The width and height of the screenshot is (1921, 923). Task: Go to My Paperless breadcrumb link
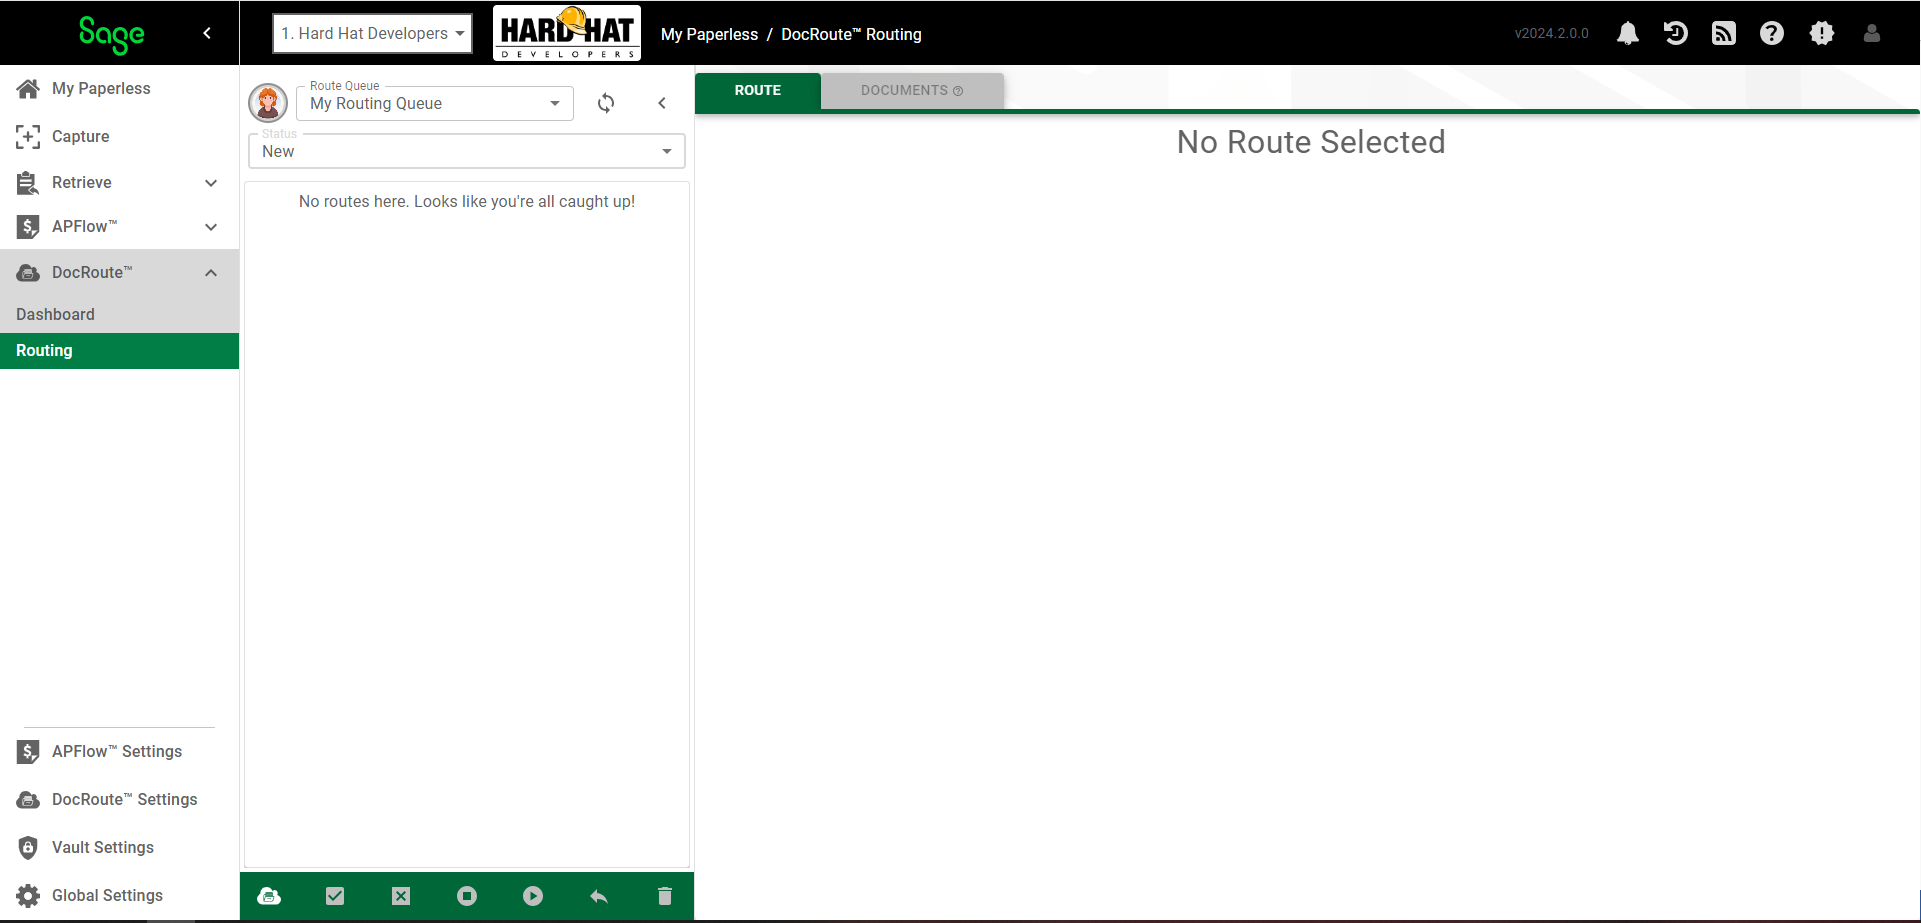click(709, 34)
